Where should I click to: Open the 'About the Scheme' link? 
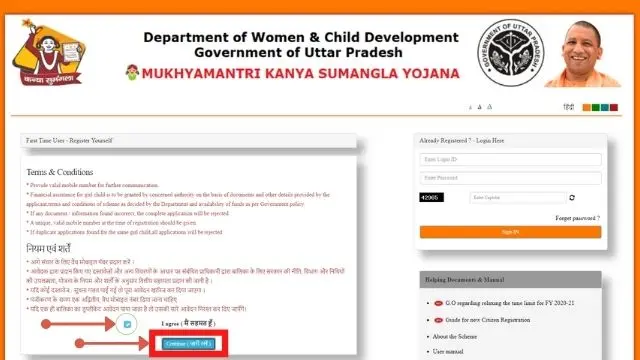[455, 337]
